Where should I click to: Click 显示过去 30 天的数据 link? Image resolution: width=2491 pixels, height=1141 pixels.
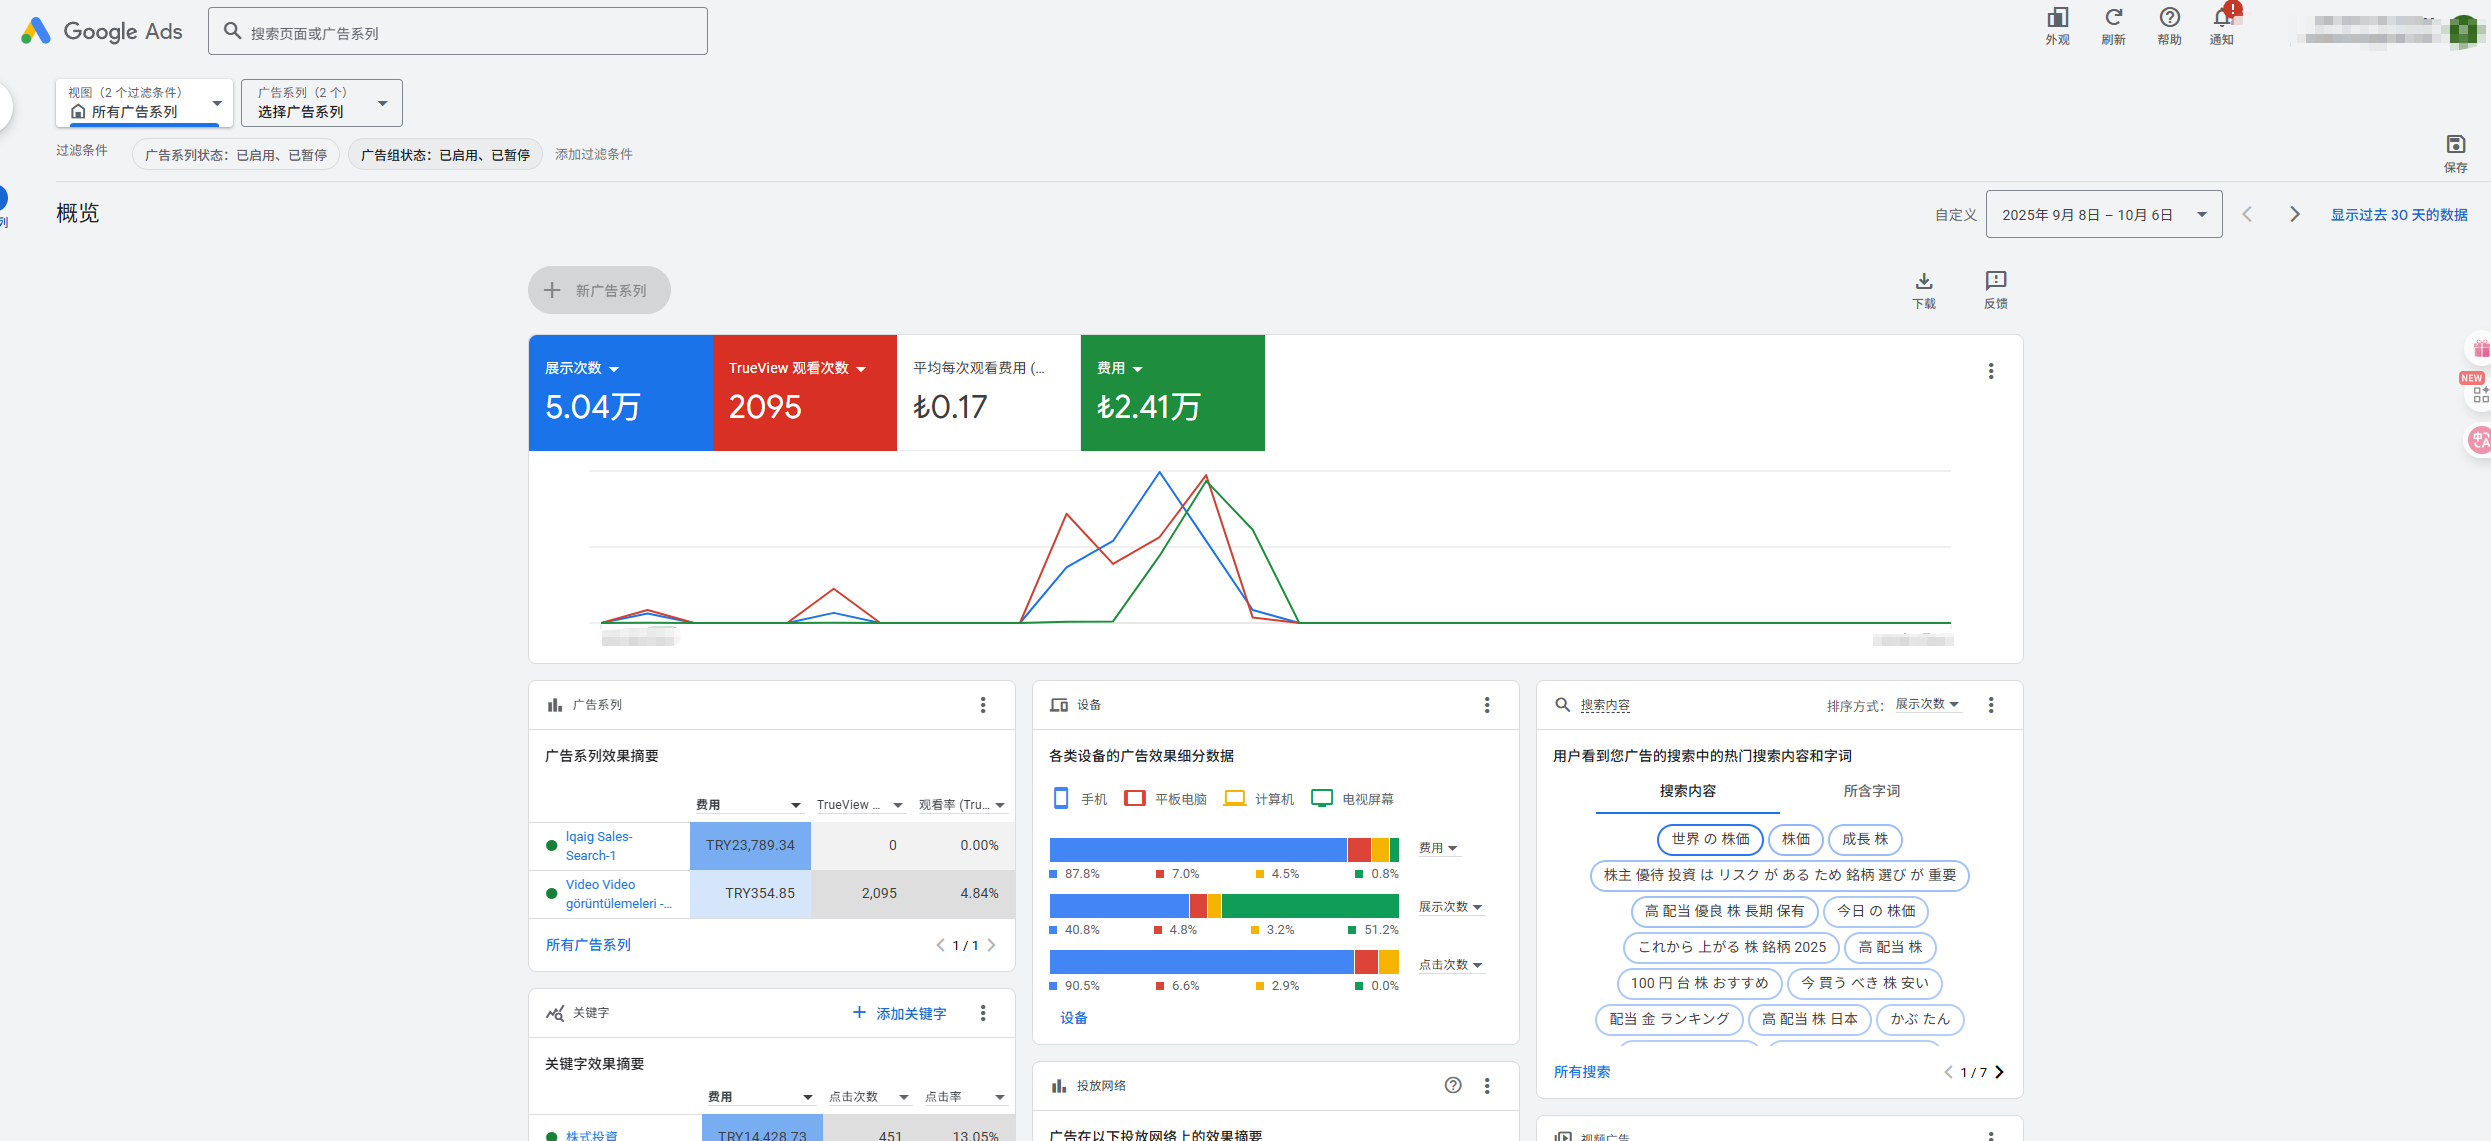point(2398,215)
